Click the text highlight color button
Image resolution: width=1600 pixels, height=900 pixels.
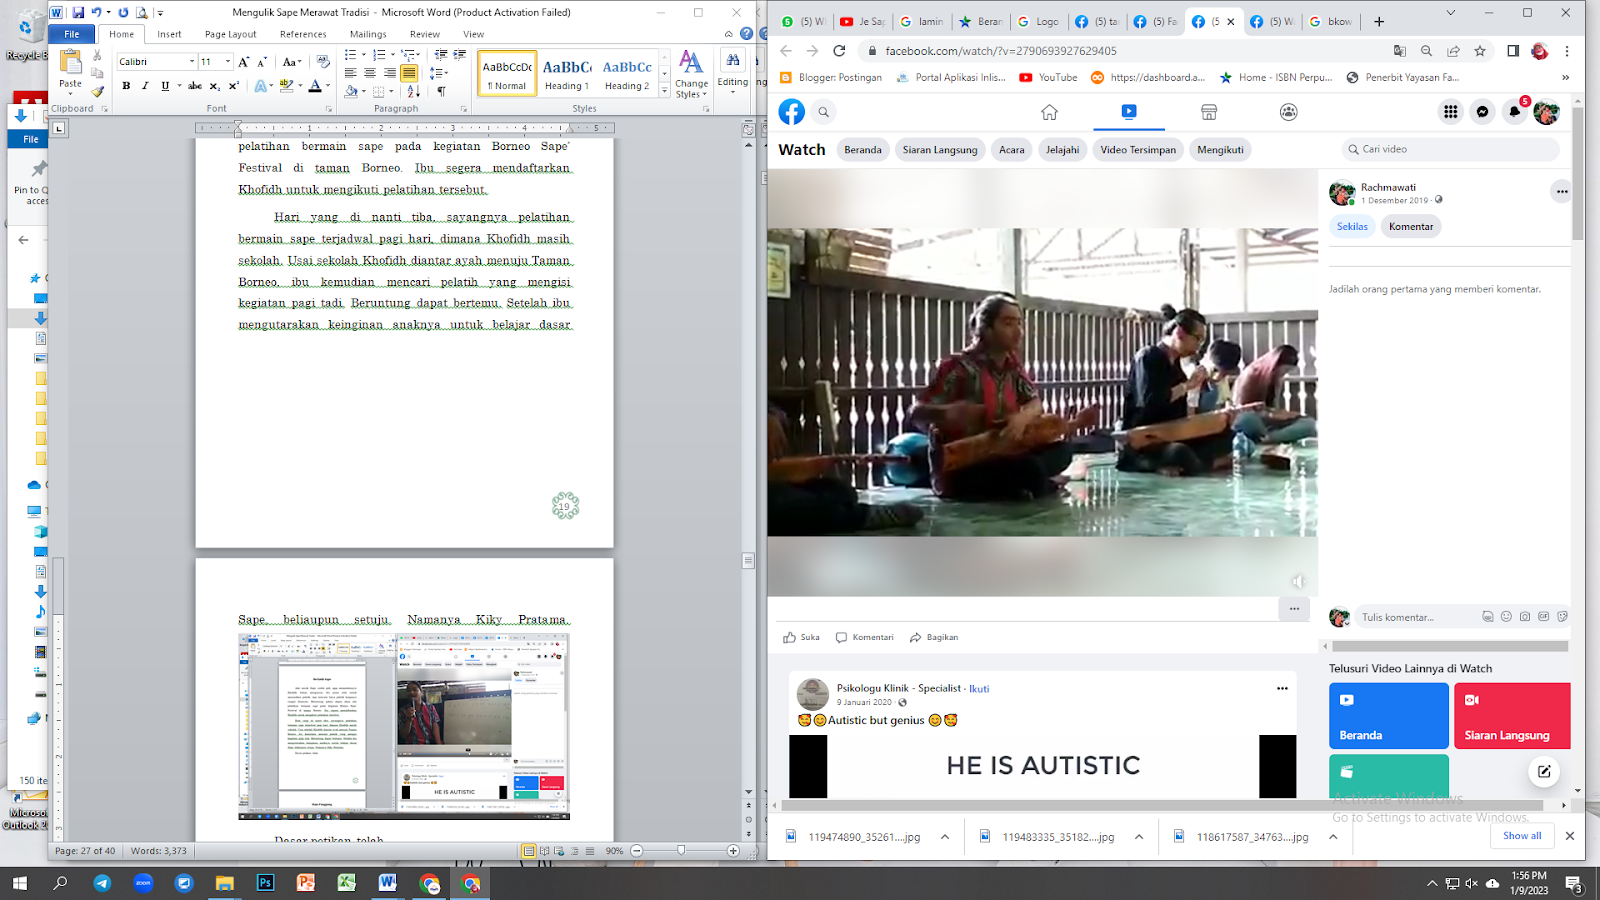(x=287, y=87)
